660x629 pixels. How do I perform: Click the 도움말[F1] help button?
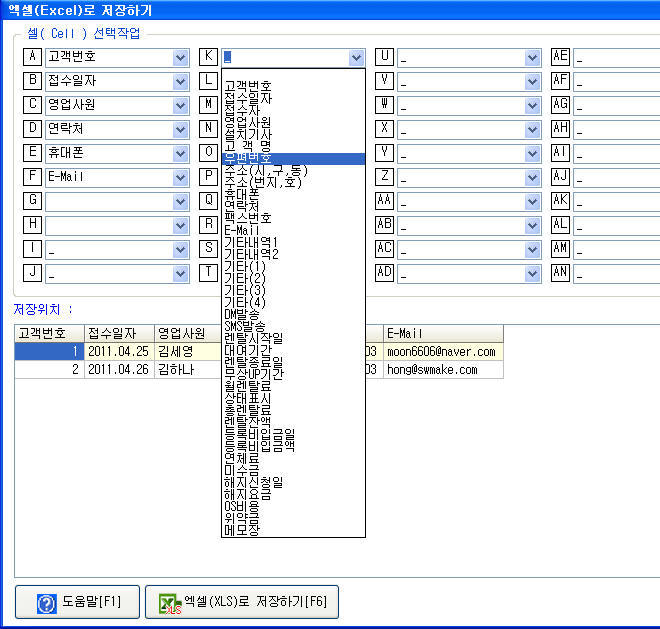point(77,602)
